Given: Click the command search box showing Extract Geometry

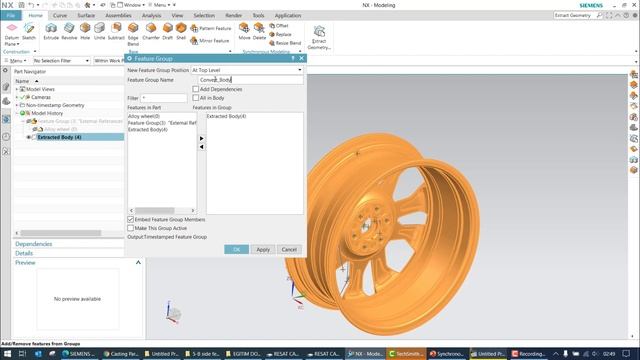Looking at the screenshot, I should click(x=578, y=15).
